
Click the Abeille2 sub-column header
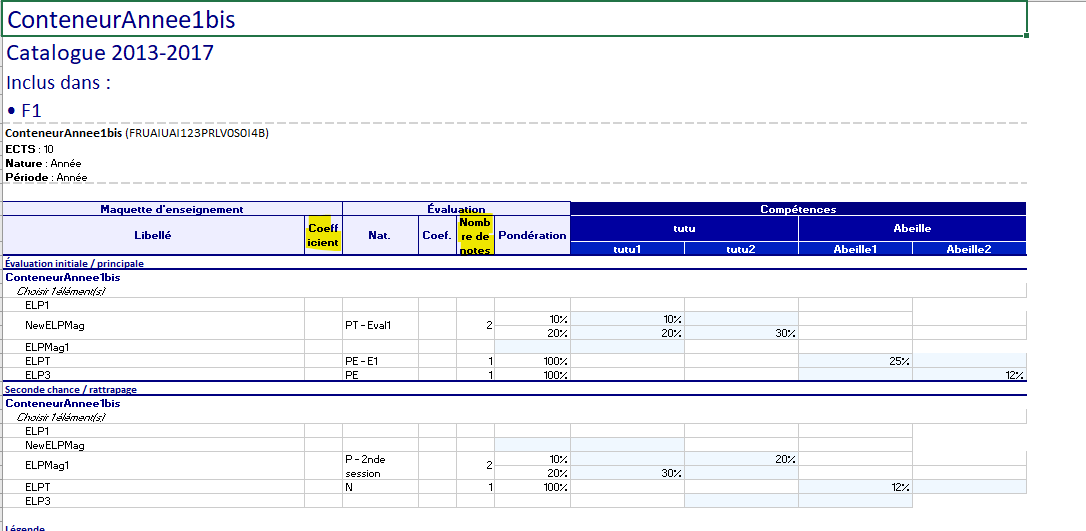click(968, 249)
